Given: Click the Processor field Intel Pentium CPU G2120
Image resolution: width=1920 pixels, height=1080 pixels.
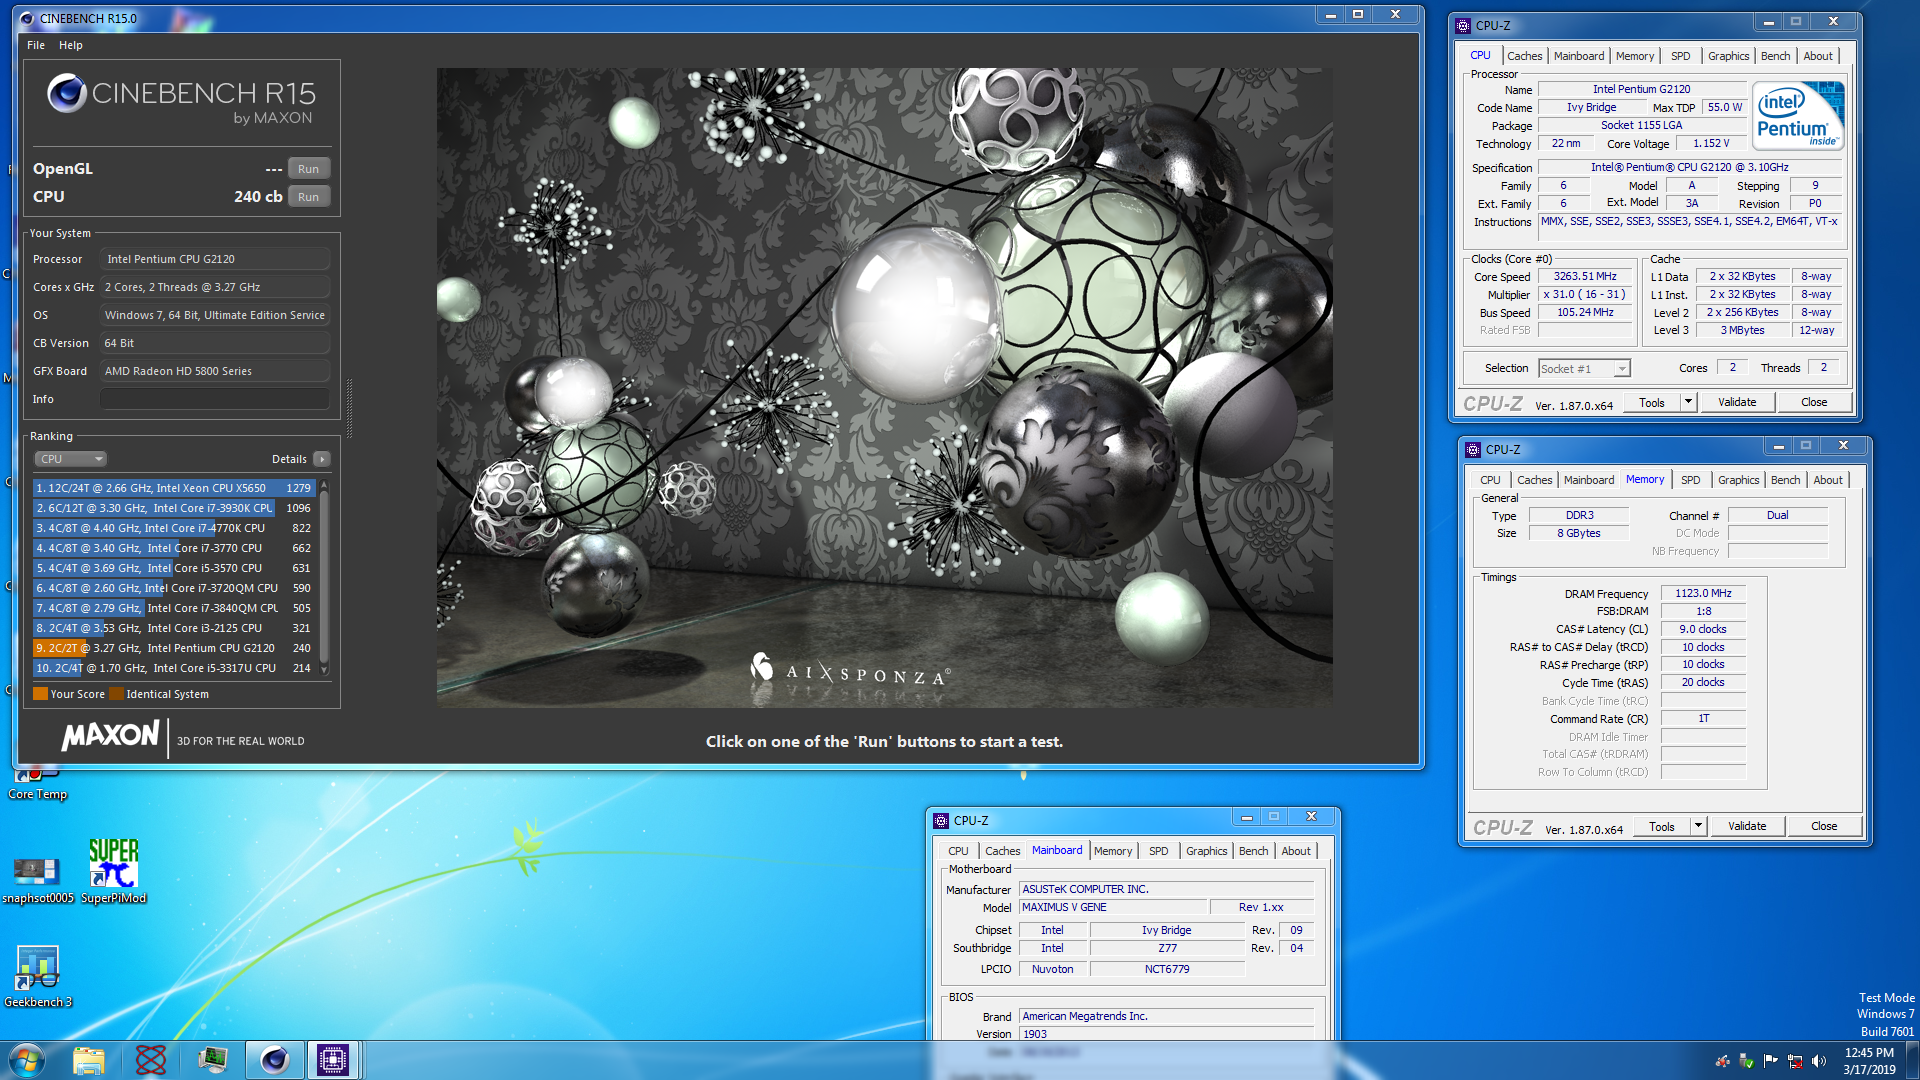Looking at the screenshot, I should coord(215,259).
